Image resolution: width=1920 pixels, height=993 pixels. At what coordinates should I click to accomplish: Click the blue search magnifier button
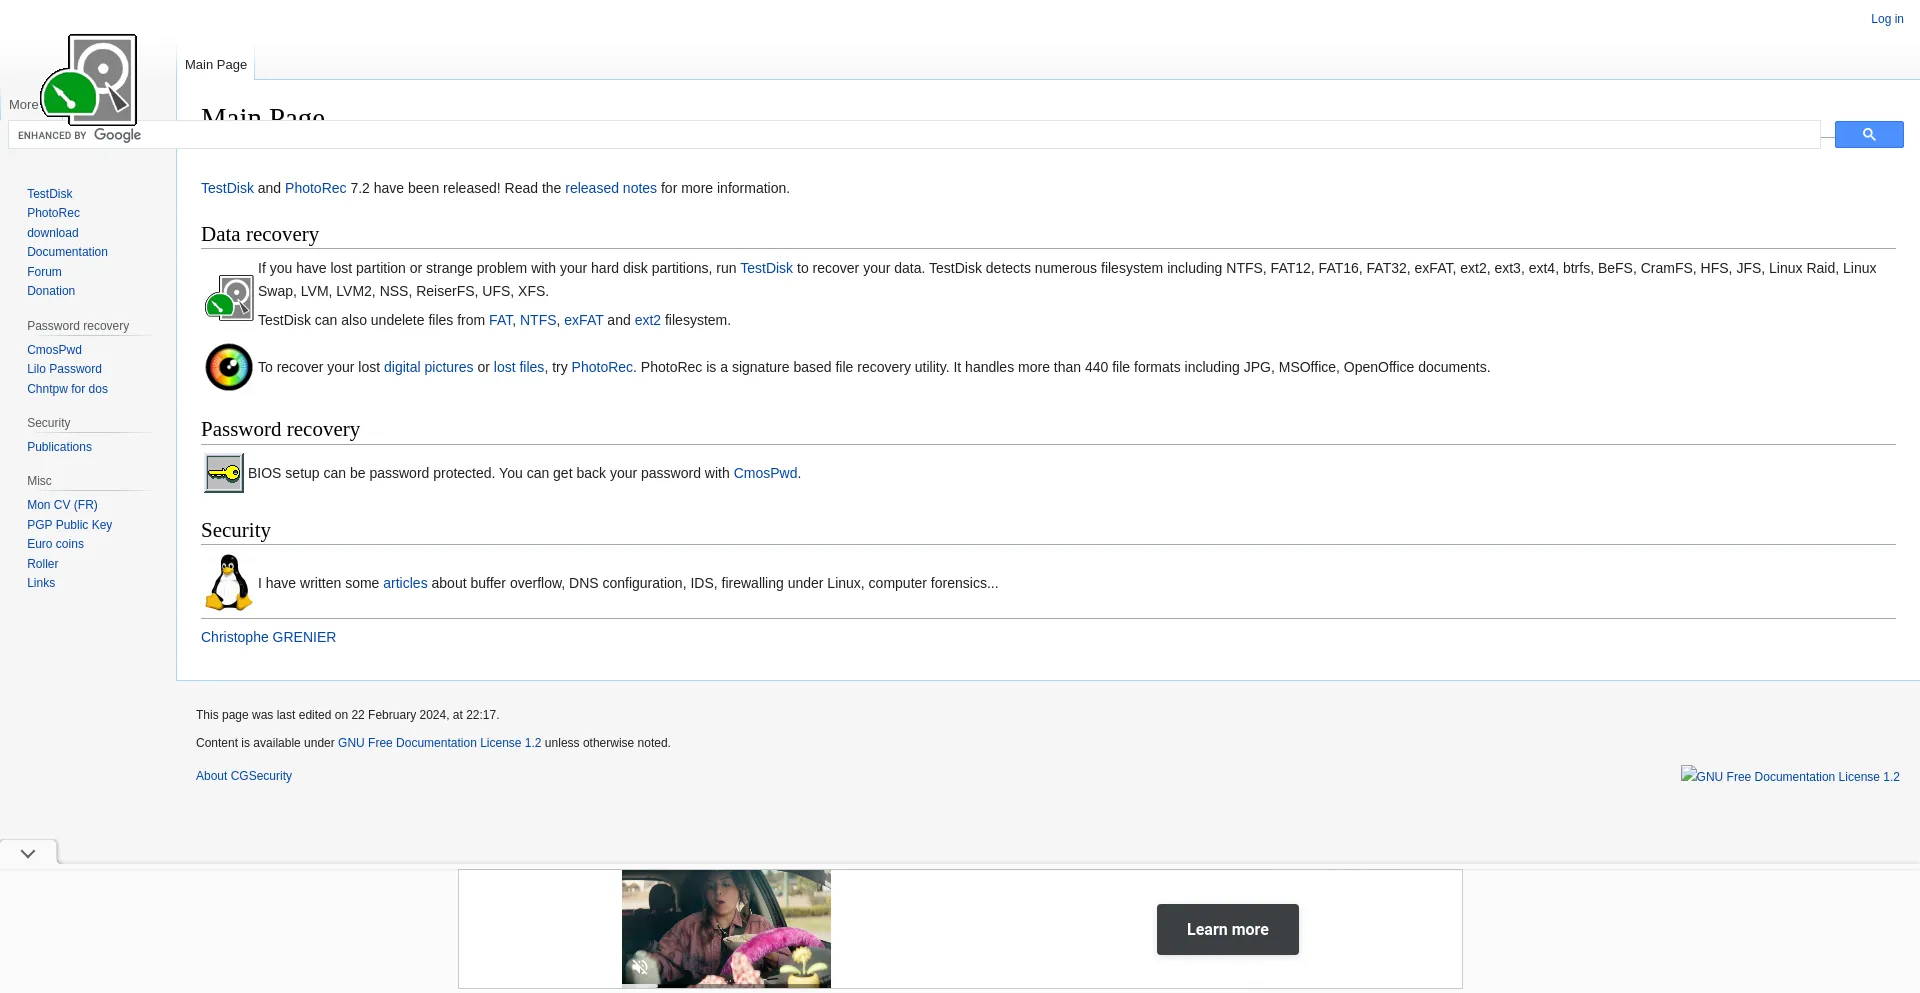[1869, 134]
